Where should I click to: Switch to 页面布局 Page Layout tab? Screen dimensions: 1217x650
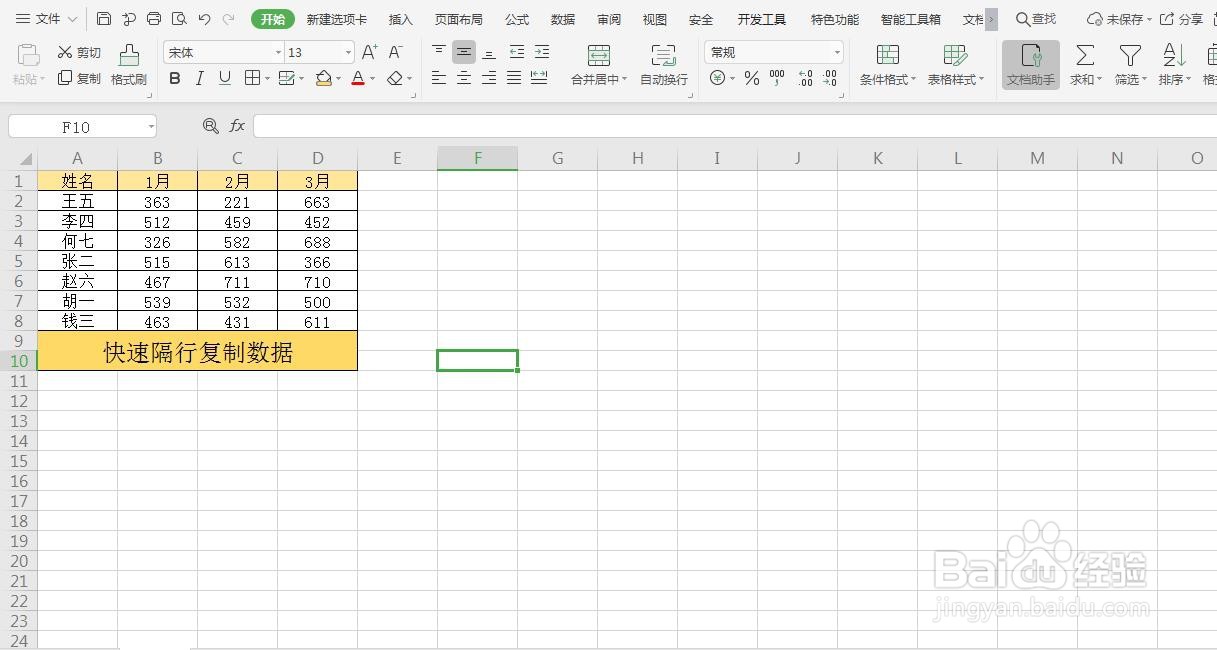point(458,19)
